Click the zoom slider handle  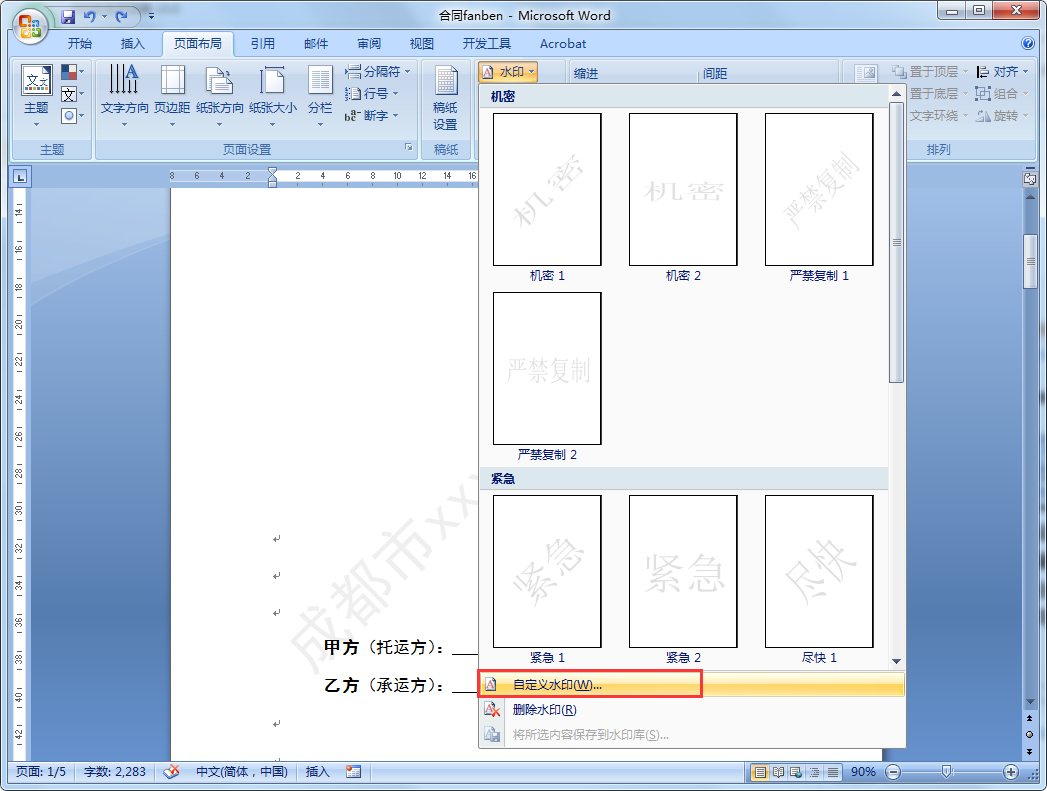946,772
